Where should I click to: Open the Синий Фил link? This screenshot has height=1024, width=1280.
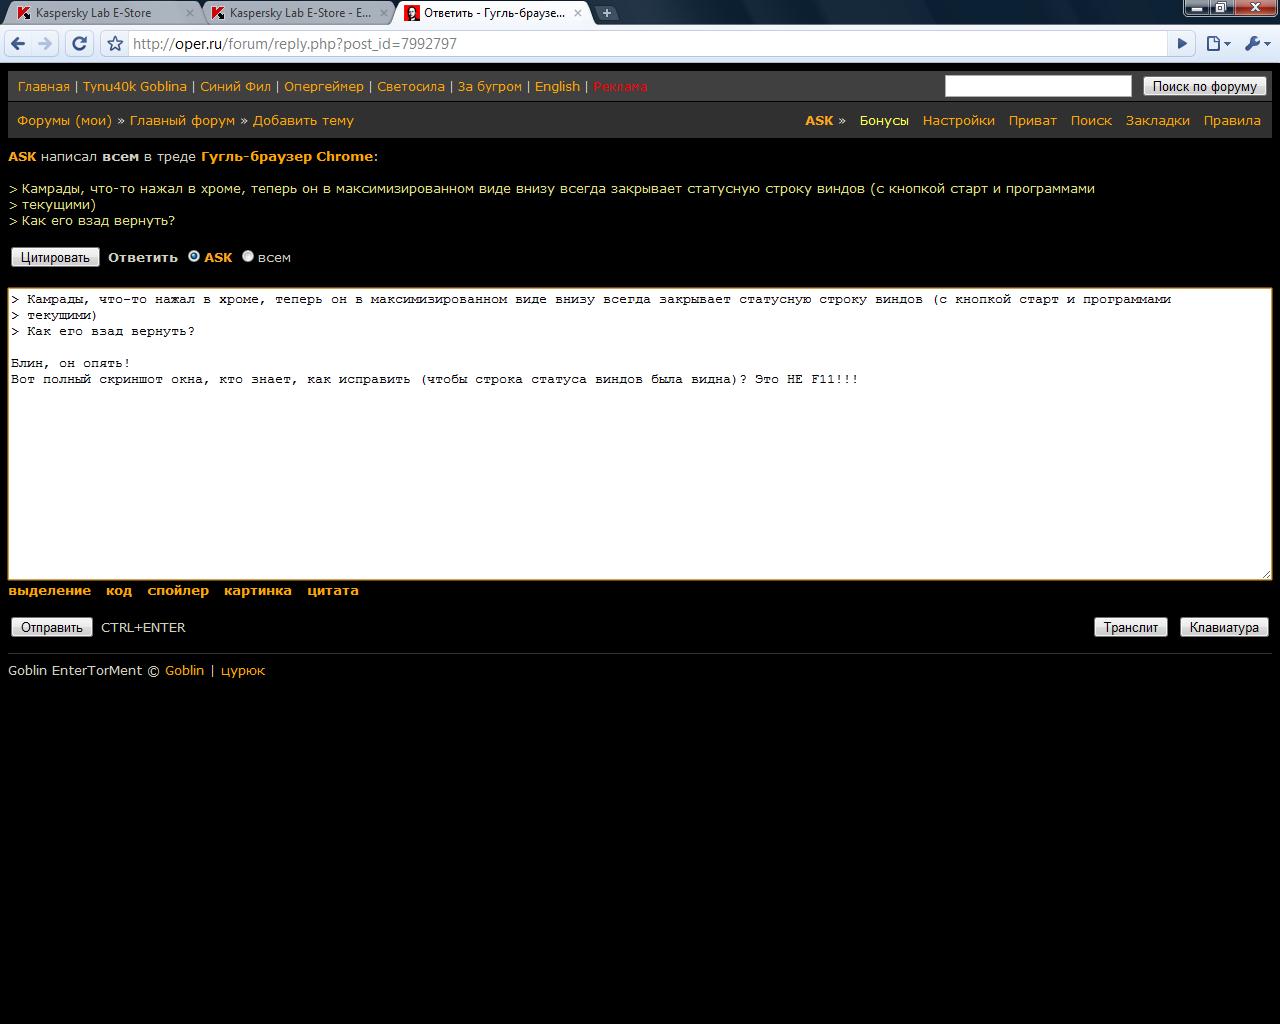pos(235,86)
